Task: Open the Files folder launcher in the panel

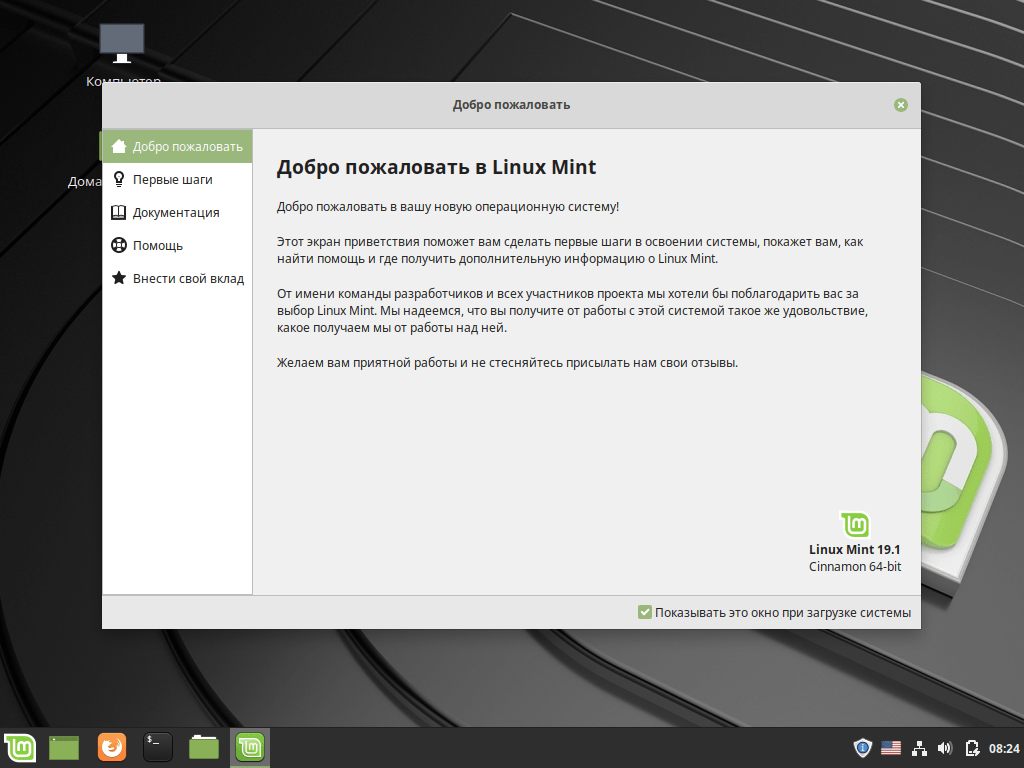Action: (204, 747)
